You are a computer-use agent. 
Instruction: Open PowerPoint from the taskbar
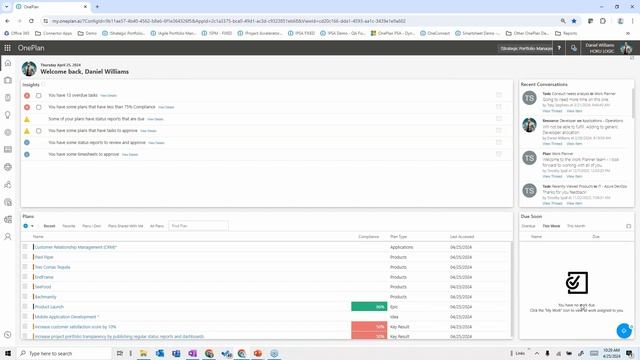258,353
